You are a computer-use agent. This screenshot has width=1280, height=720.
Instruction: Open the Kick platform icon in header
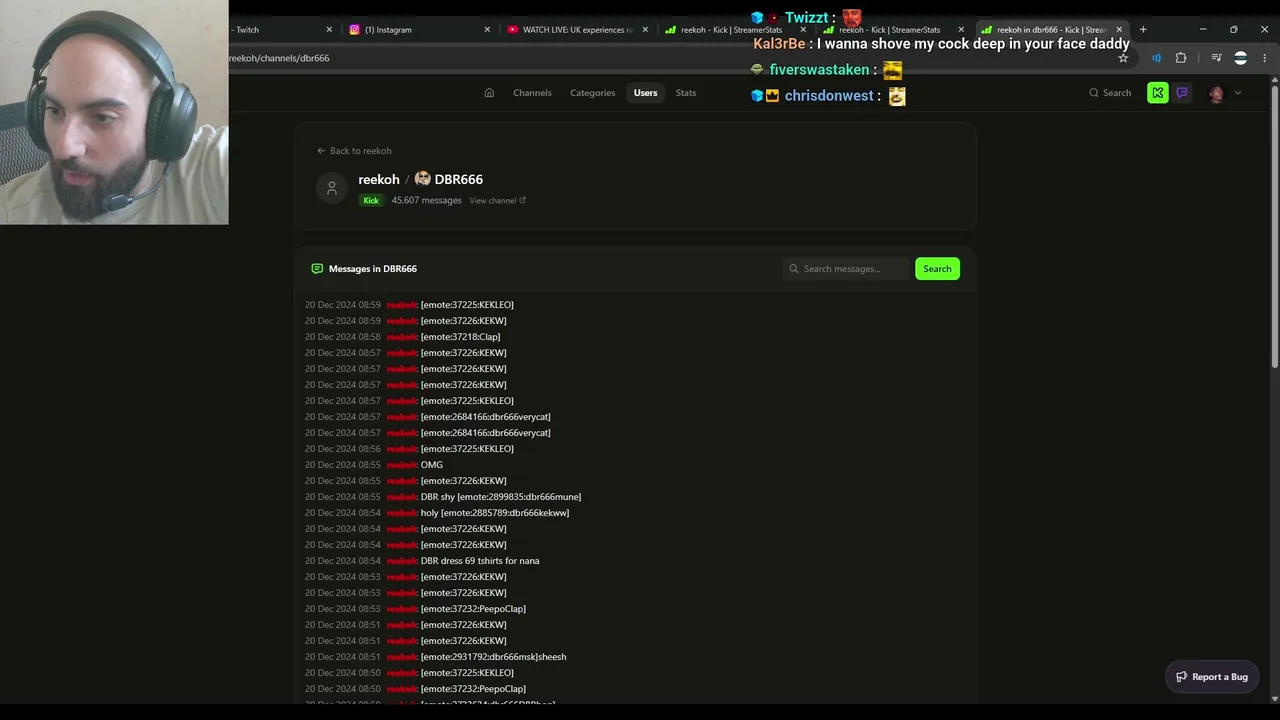coord(1157,93)
